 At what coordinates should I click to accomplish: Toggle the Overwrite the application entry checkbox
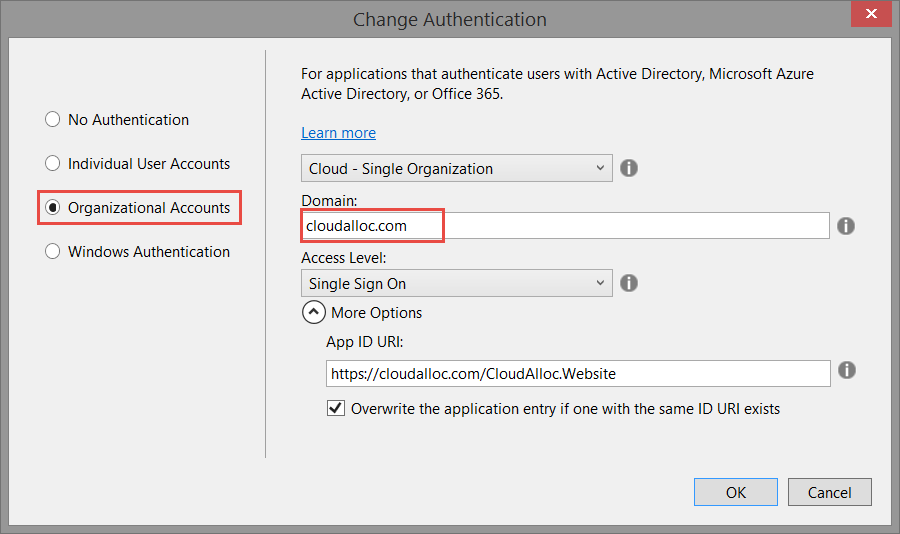coord(336,408)
